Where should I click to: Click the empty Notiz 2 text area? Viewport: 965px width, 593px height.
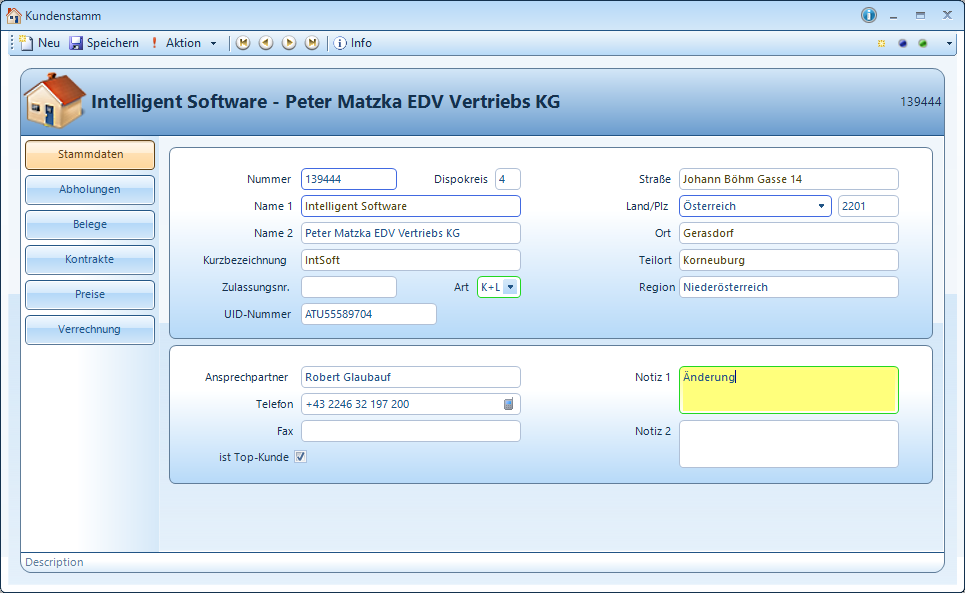(788, 444)
